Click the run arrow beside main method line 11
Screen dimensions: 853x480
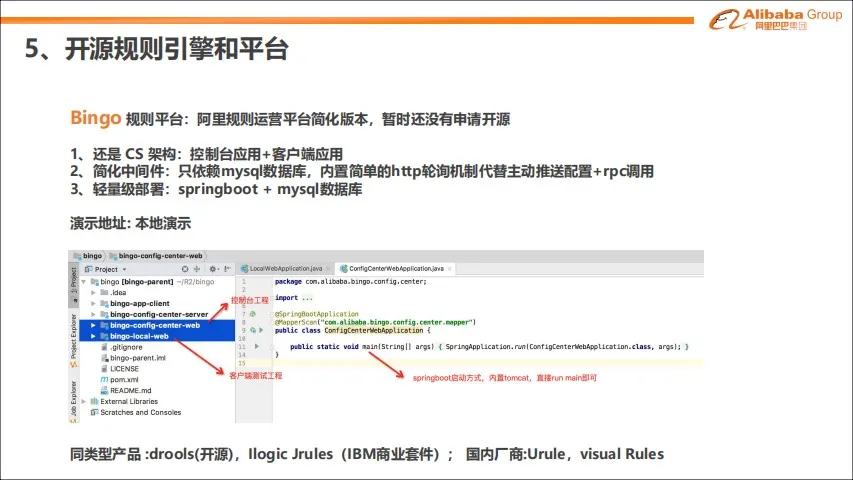click(x=257, y=346)
